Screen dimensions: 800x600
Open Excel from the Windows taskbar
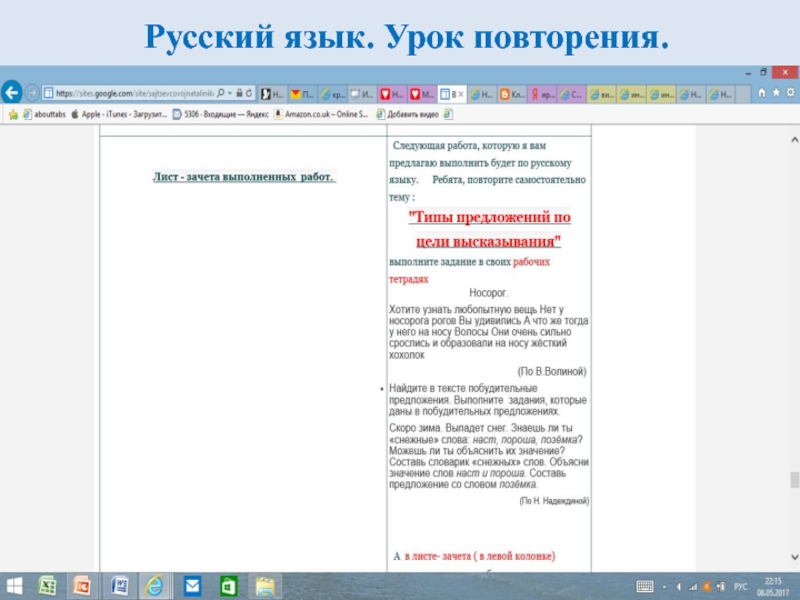coord(47,585)
